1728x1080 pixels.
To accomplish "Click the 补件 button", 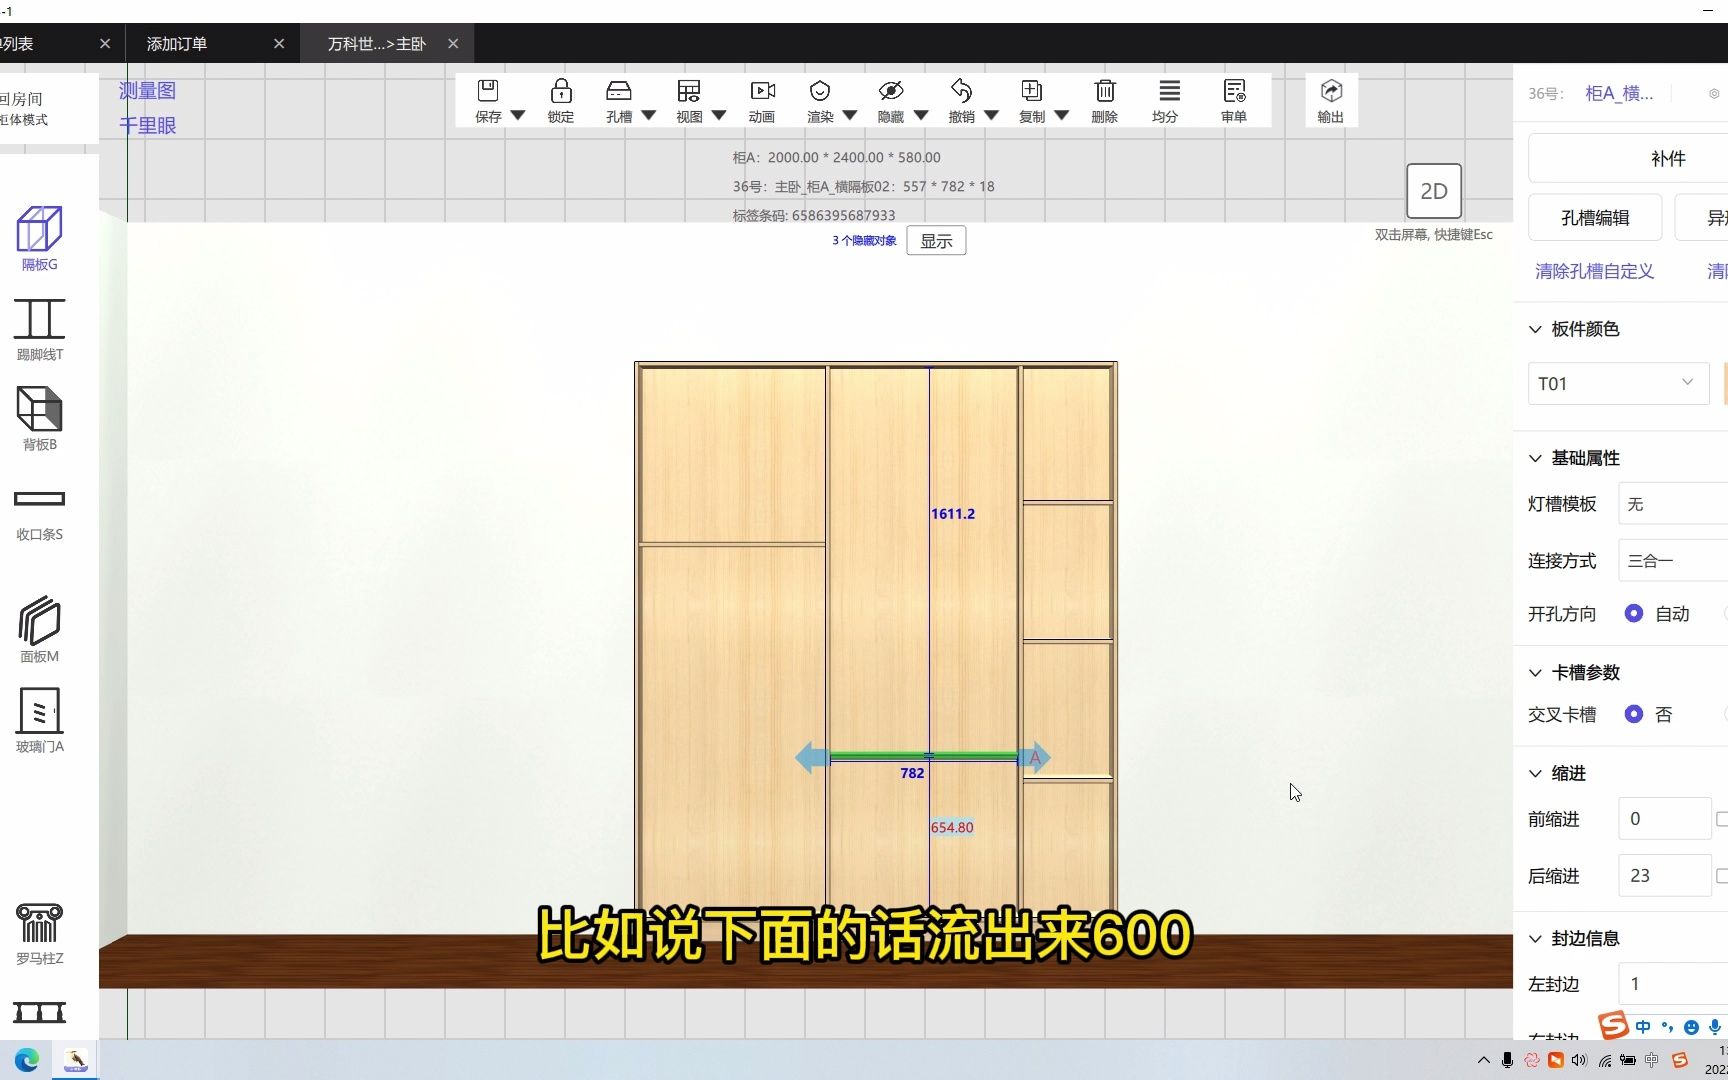I will (1628, 158).
